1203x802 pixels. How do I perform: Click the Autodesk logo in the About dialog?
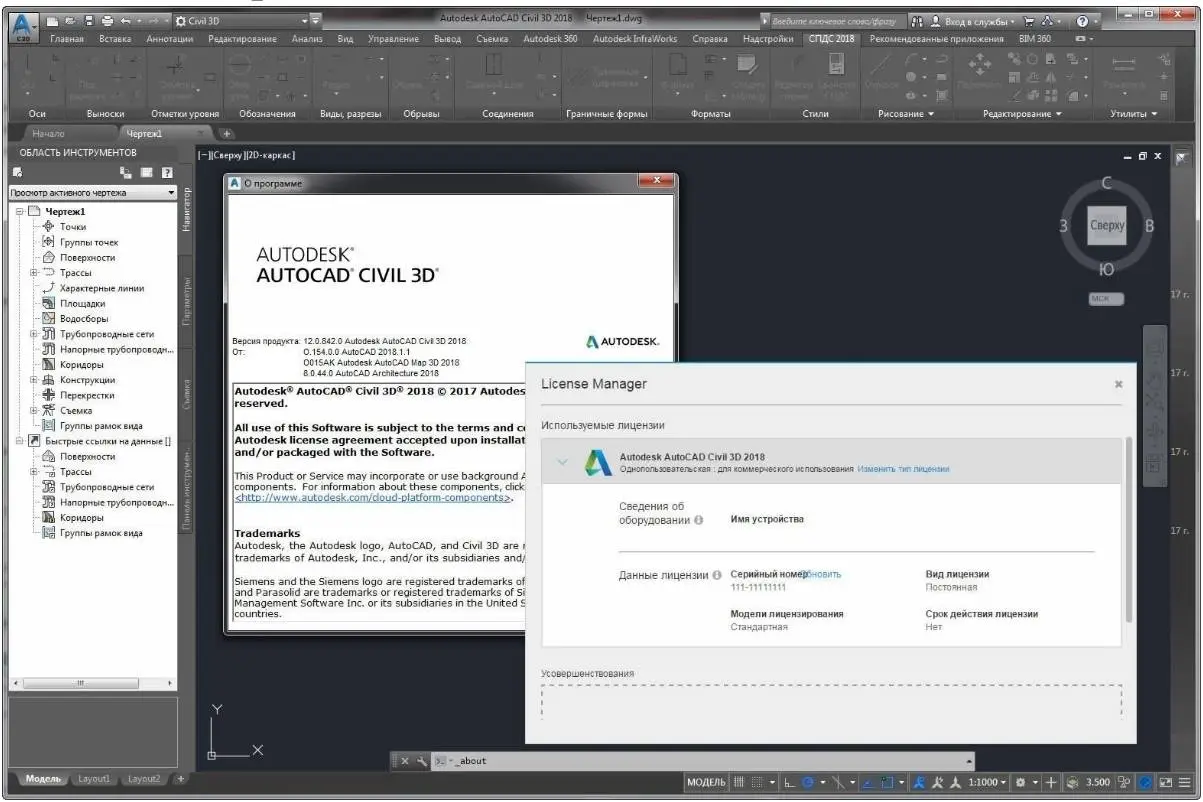coord(623,341)
